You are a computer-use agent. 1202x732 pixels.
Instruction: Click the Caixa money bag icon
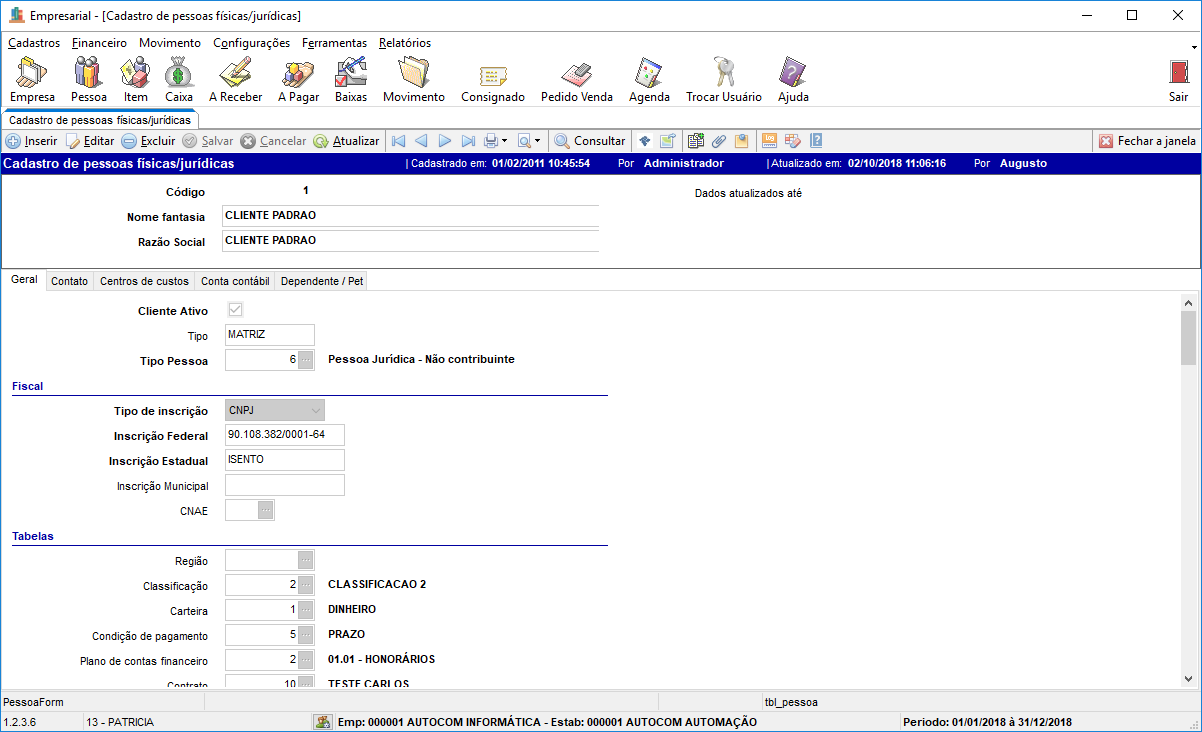pyautogui.click(x=179, y=77)
